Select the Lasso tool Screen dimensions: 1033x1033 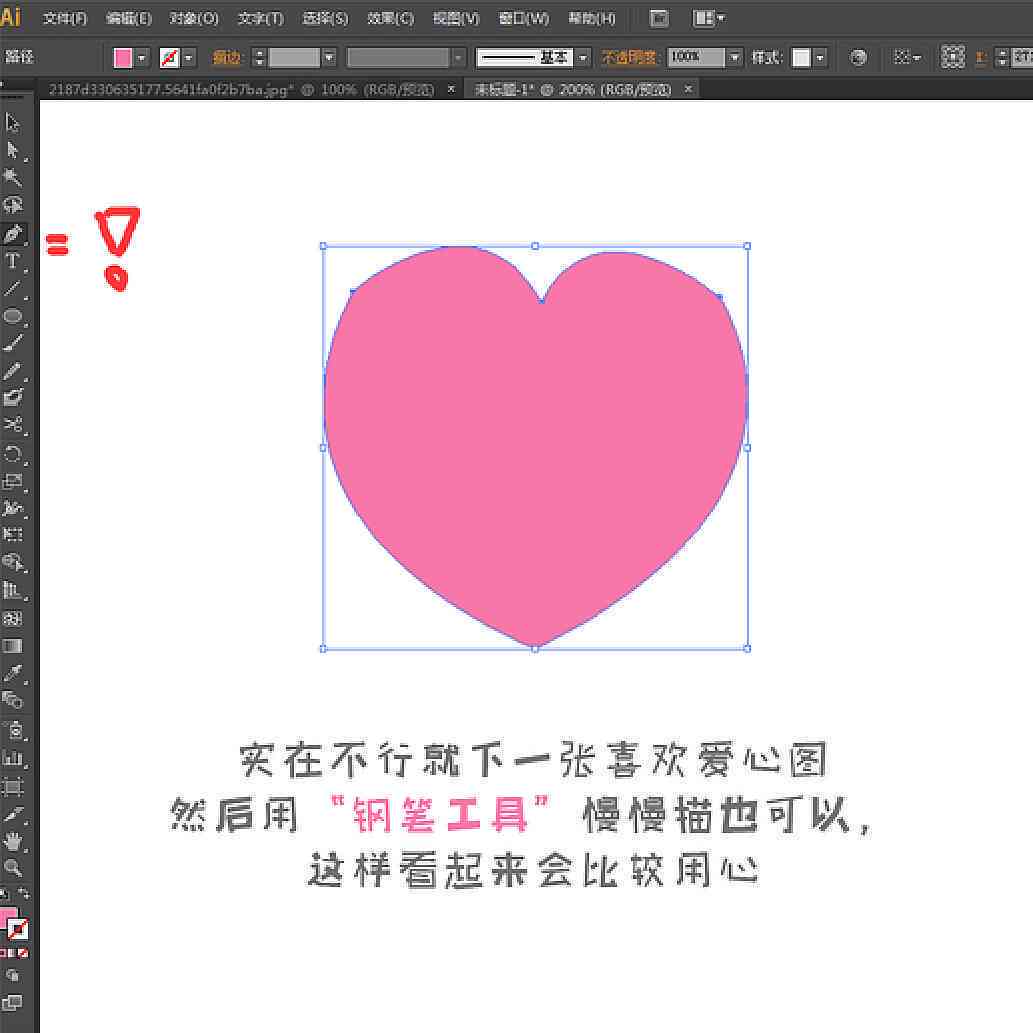pos(13,205)
